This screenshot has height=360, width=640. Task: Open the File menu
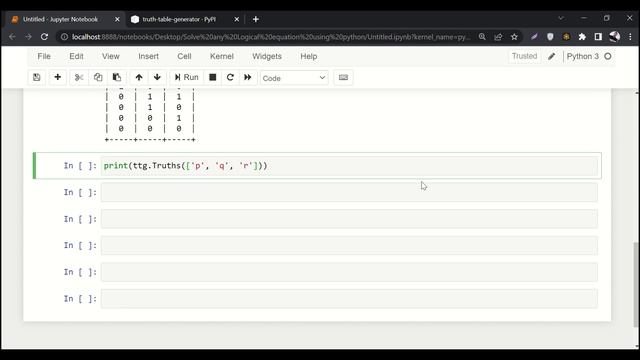tap(44, 56)
